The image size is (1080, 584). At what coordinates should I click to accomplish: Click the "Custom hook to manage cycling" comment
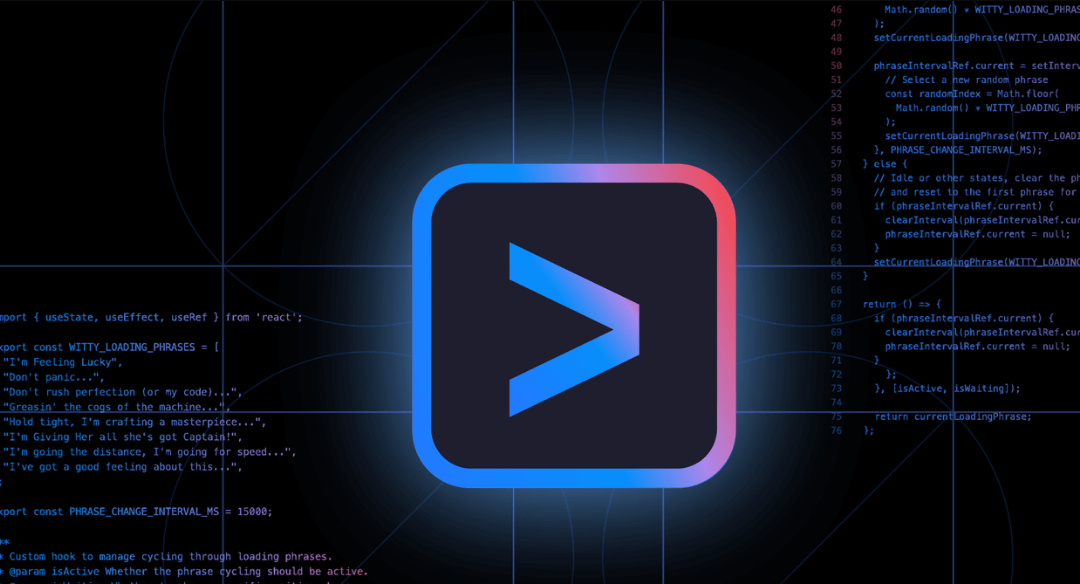click(165, 556)
